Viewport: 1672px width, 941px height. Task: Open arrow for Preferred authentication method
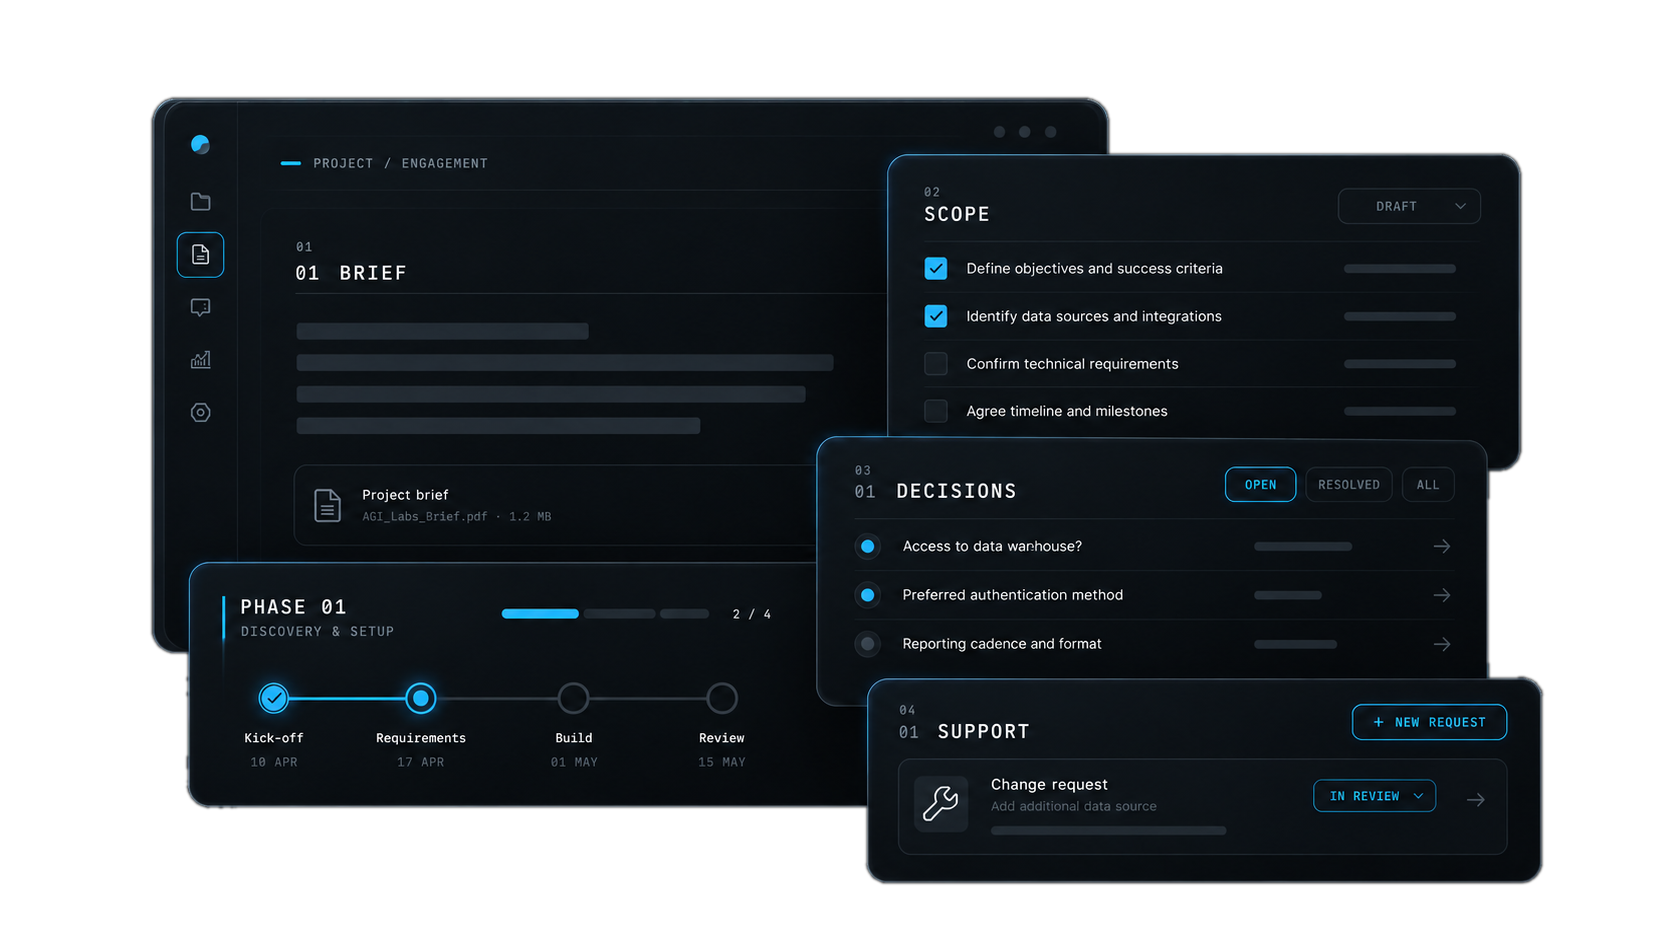[1441, 595]
